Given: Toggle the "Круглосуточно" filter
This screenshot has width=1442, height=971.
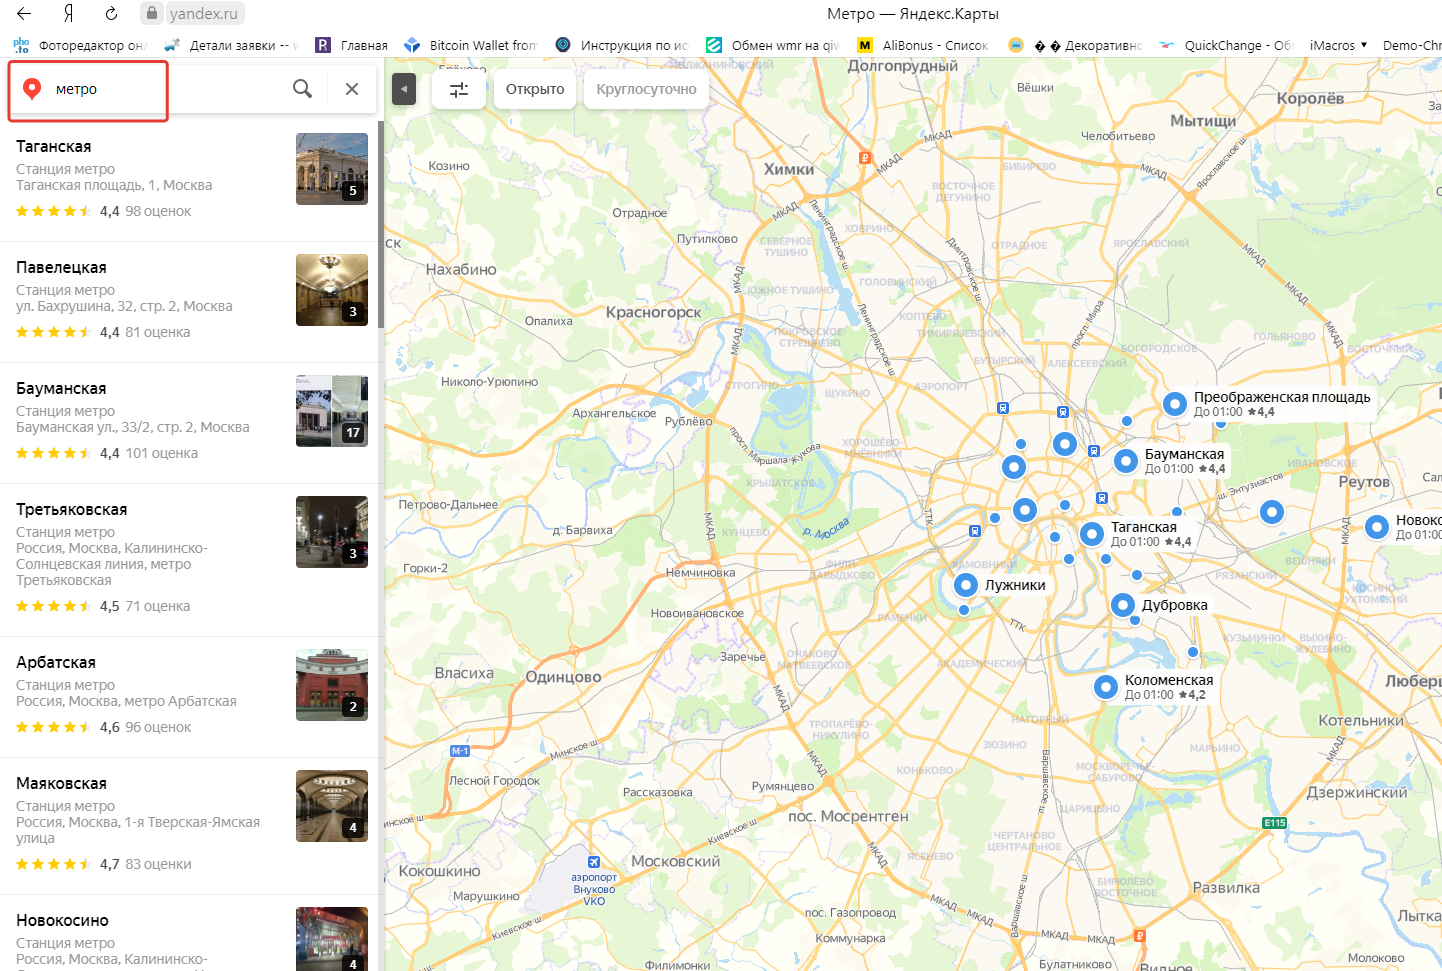Looking at the screenshot, I should 646,89.
